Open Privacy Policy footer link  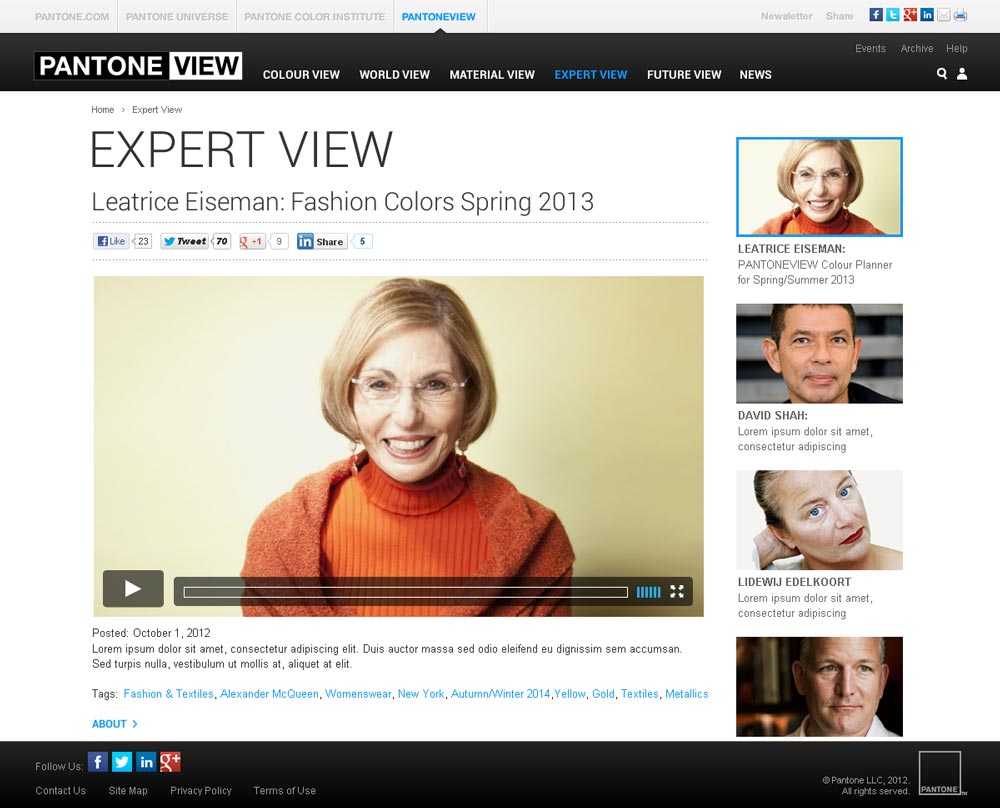(201, 791)
